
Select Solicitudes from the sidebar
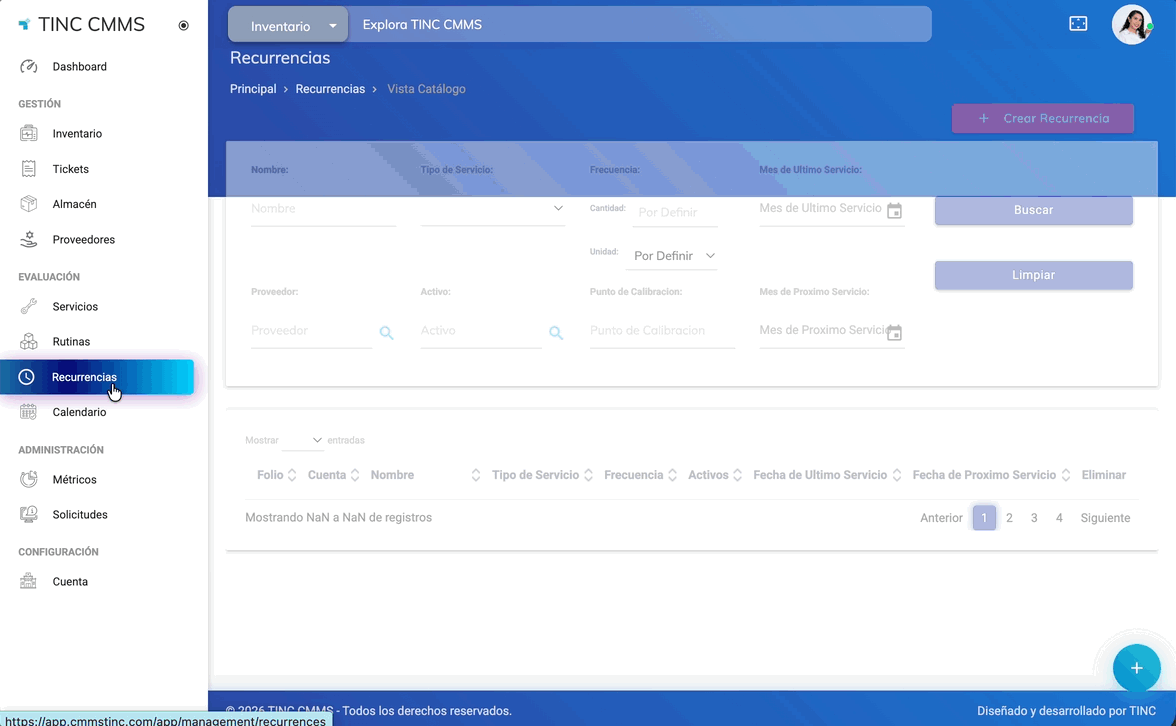pos(80,515)
